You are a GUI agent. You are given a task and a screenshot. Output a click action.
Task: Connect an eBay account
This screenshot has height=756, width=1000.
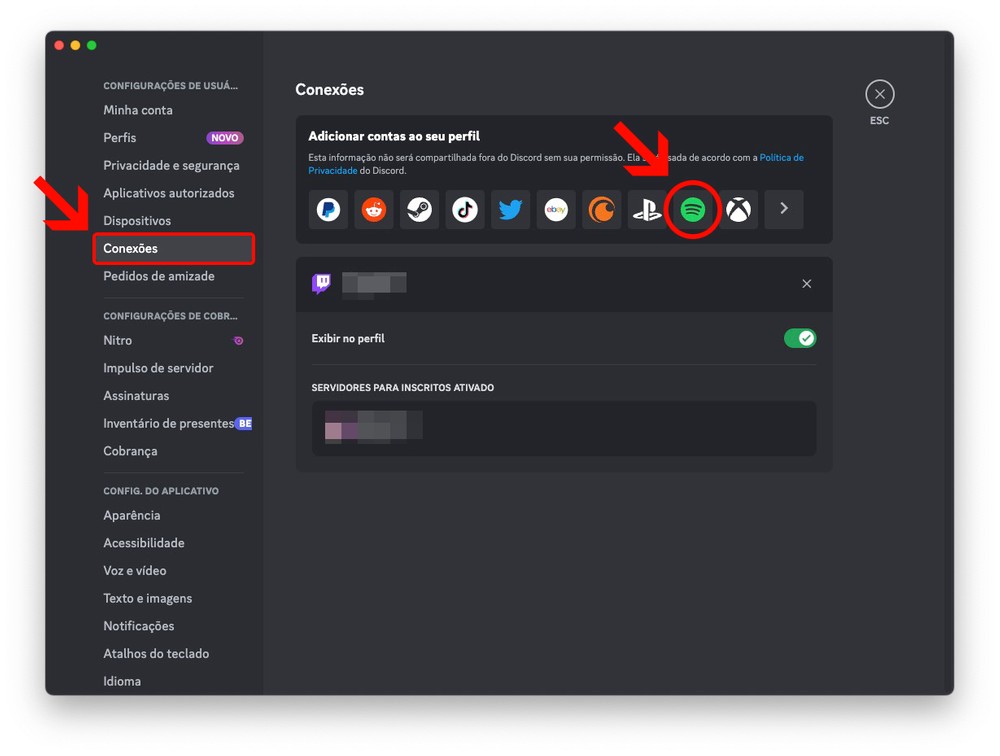tap(556, 209)
